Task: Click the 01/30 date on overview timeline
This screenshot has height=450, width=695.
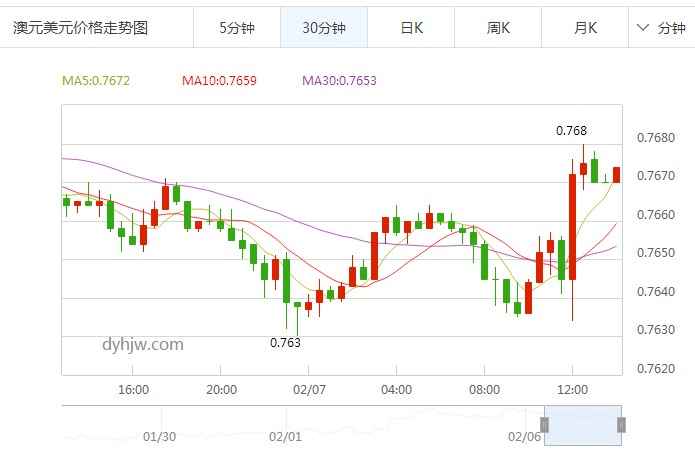Action: [160, 437]
